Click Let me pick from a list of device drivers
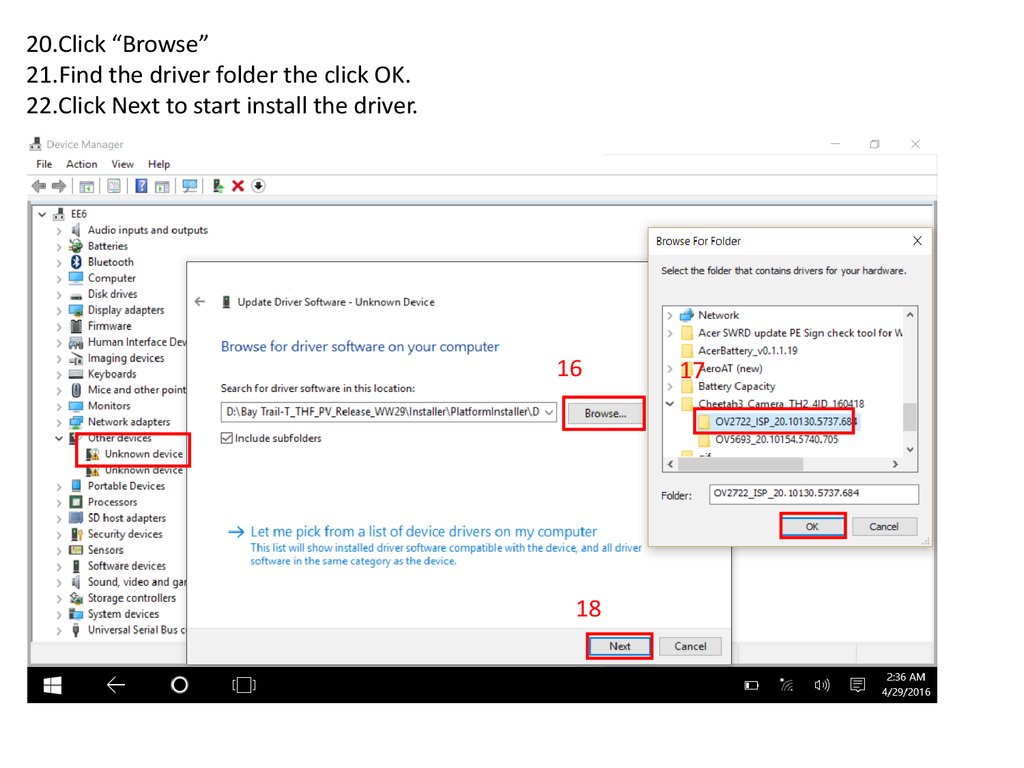The width and height of the screenshot is (1024, 768). [x=423, y=532]
